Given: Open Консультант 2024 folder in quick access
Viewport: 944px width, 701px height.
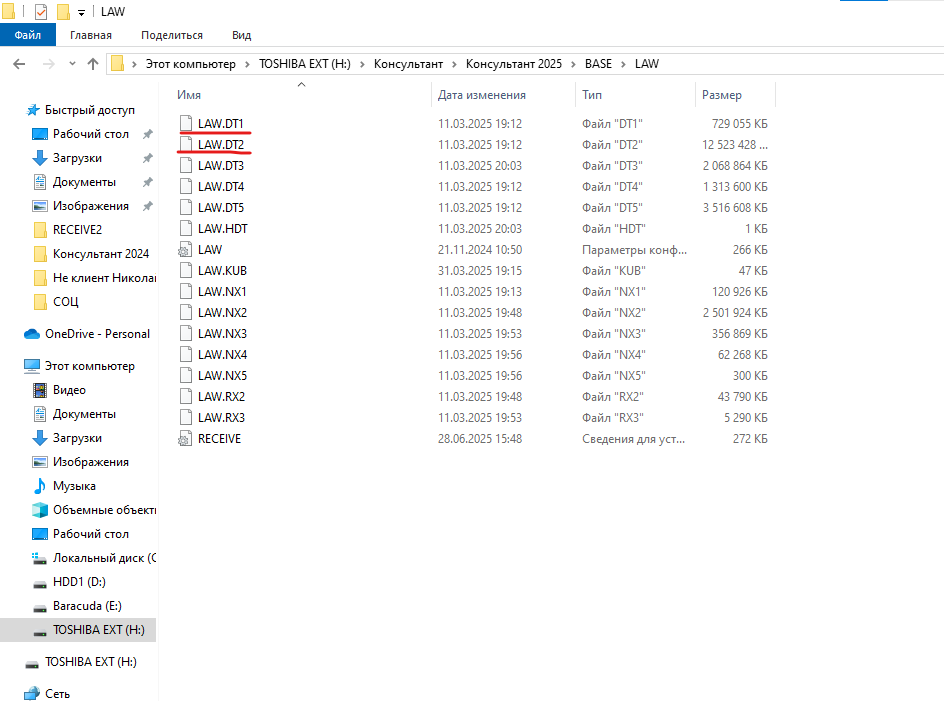Looking at the screenshot, I should tap(101, 254).
